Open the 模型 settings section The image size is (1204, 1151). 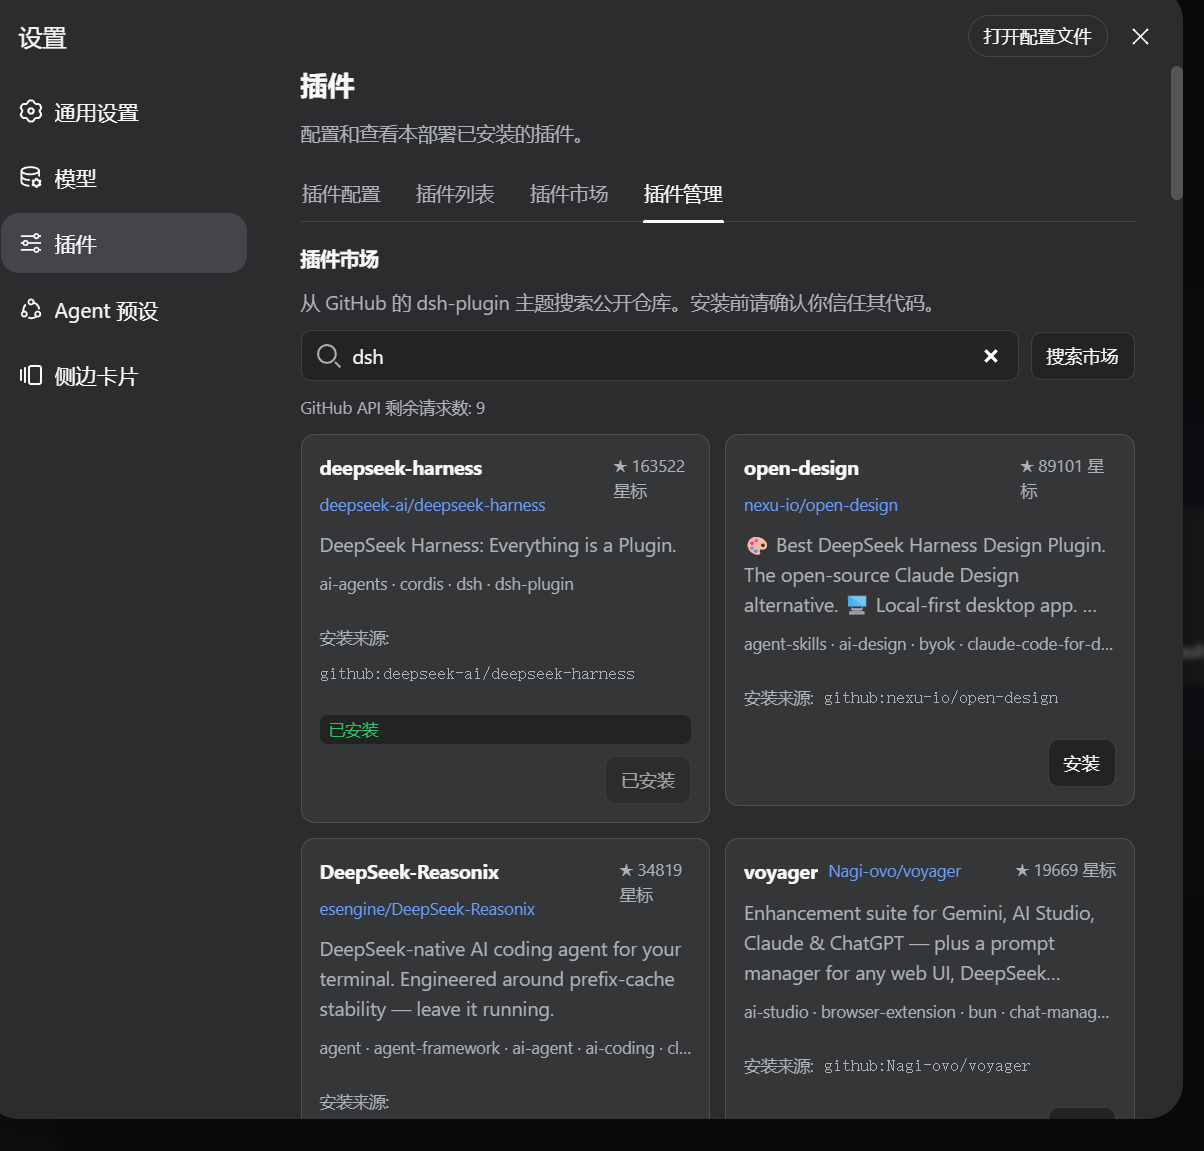point(124,178)
